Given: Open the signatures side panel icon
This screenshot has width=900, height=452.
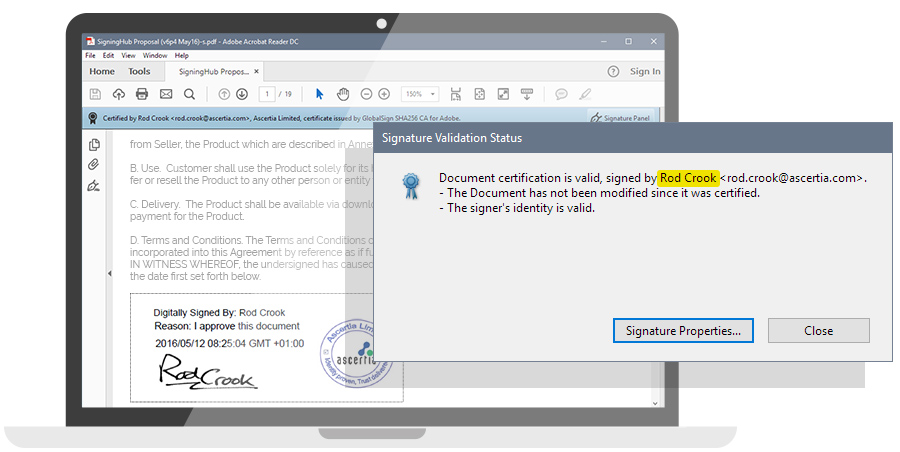Looking at the screenshot, I should 94,186.
